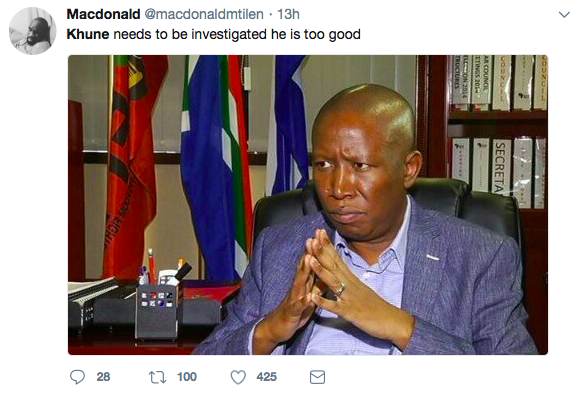Open the attached photo of man in blazer
Viewport: 583px width, 393px height.
(x=308, y=205)
